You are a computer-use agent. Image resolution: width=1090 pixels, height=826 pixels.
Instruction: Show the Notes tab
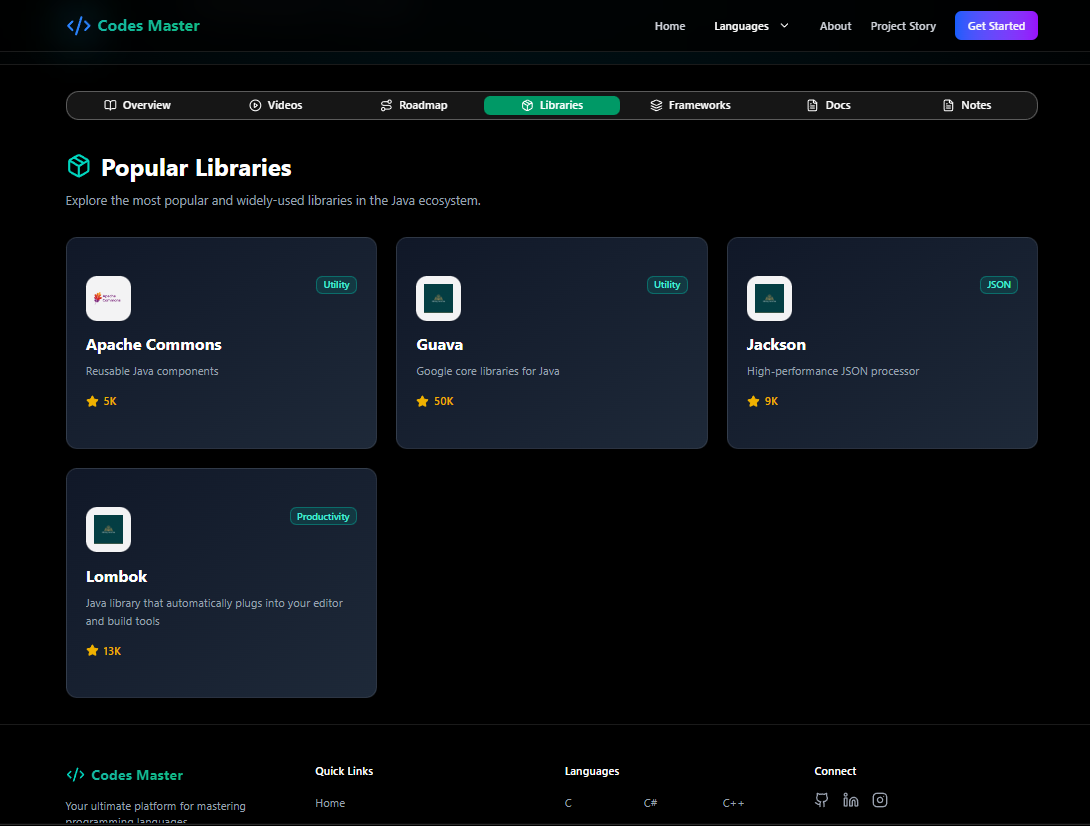[x=967, y=105]
